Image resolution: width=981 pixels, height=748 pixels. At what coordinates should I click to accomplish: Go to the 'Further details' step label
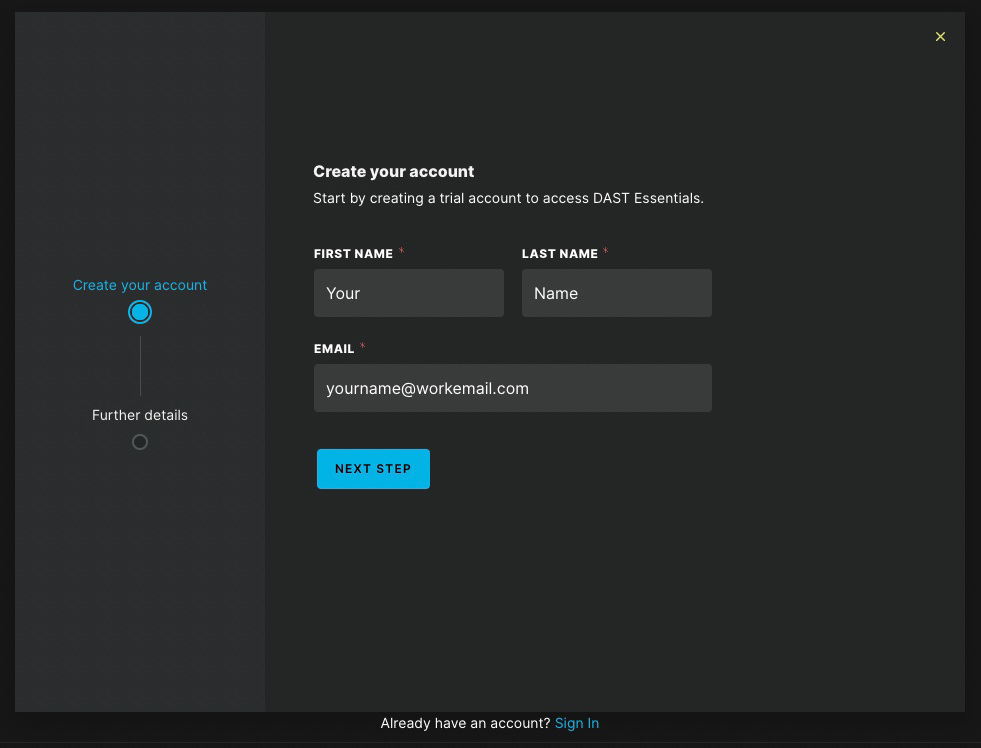click(x=140, y=415)
